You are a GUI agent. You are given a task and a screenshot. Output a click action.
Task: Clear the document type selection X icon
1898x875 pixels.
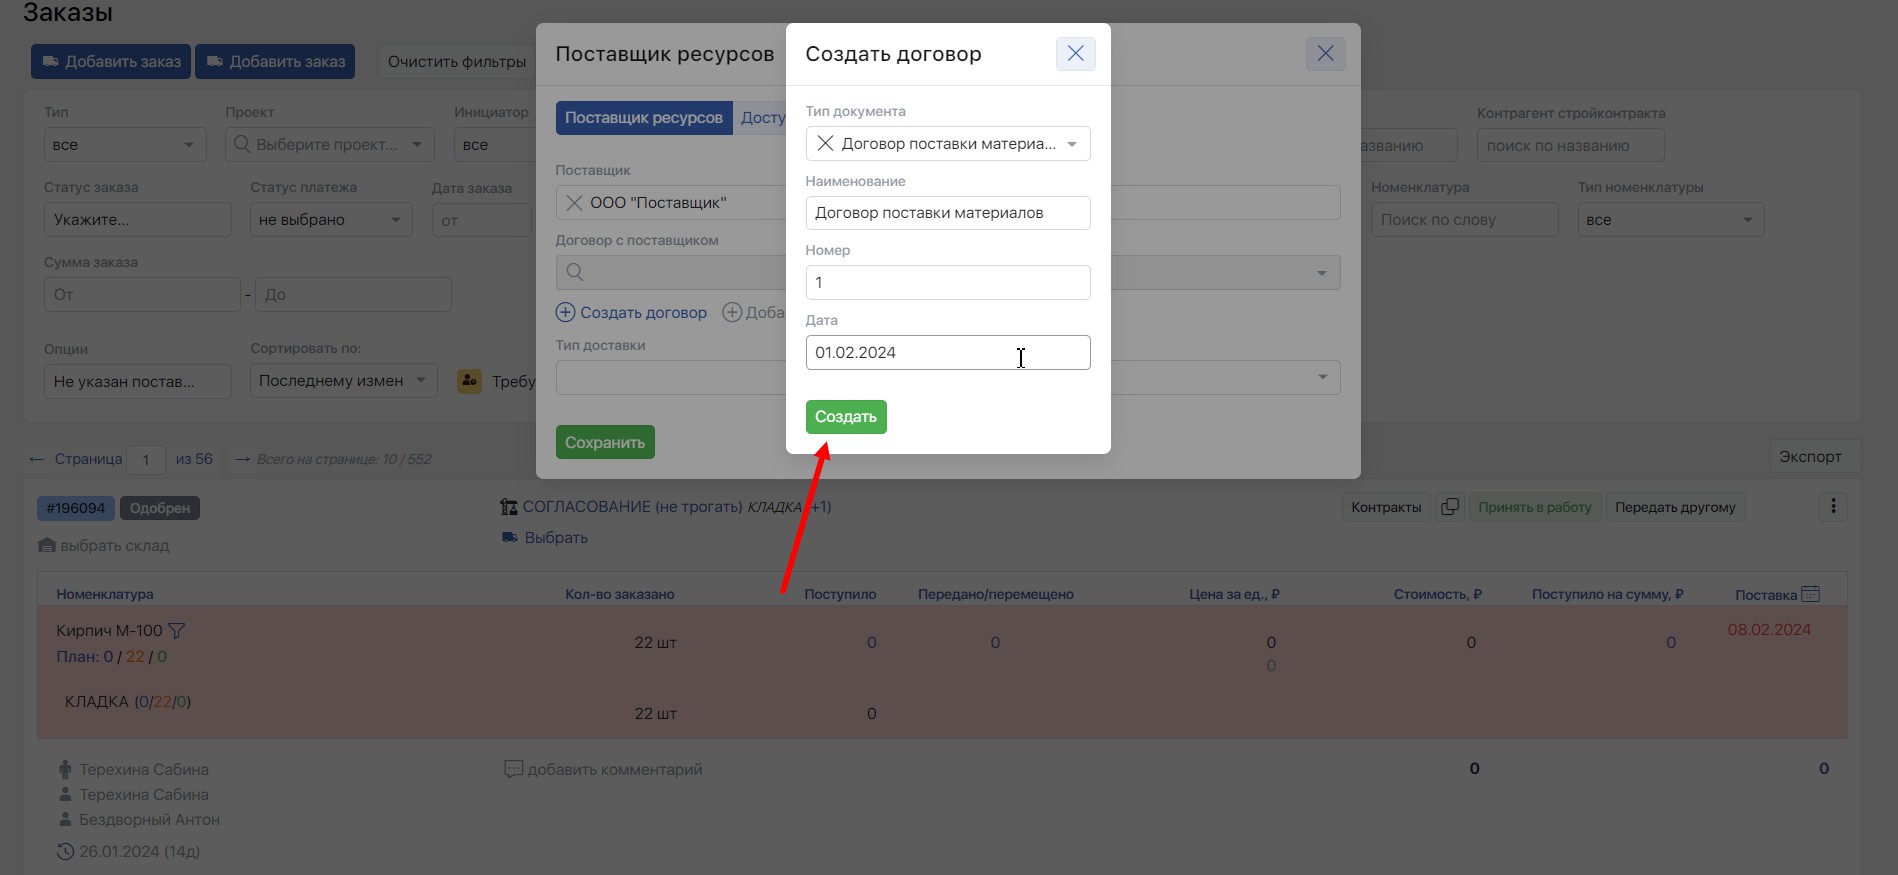pyautogui.click(x=825, y=143)
